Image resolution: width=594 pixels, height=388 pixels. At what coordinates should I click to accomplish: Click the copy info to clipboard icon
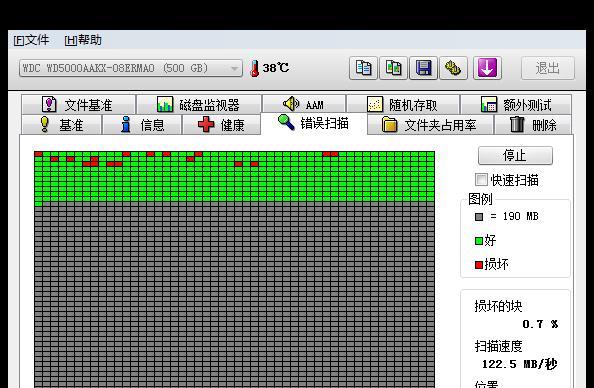click(x=363, y=68)
